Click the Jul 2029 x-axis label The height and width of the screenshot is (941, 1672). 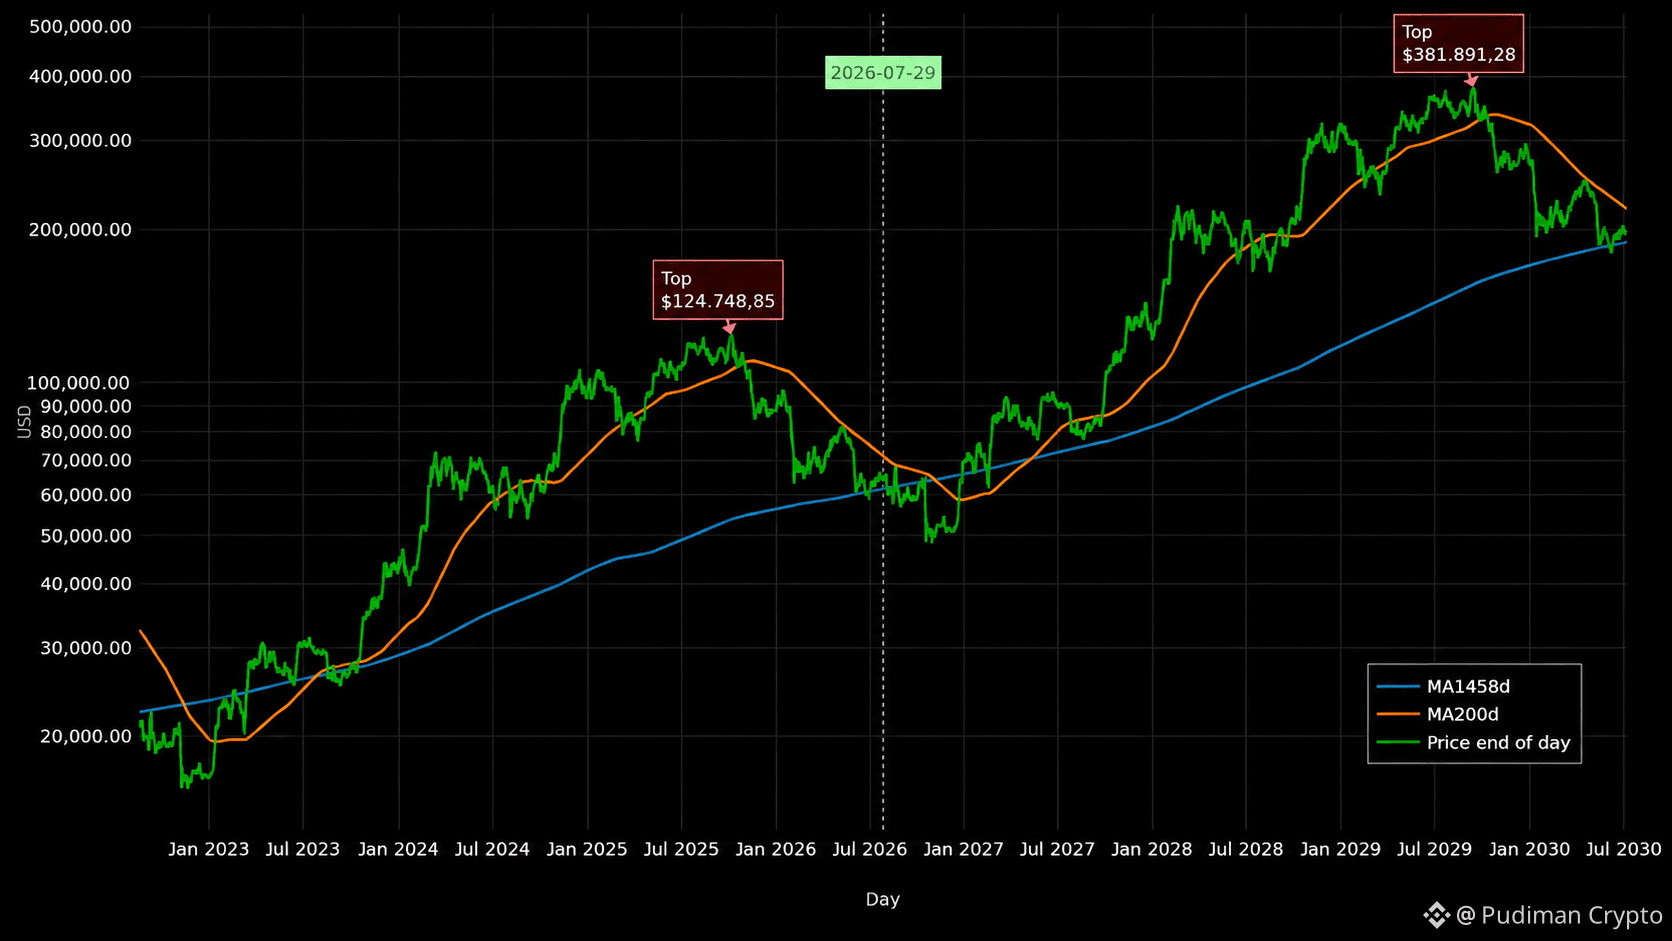point(1435,849)
